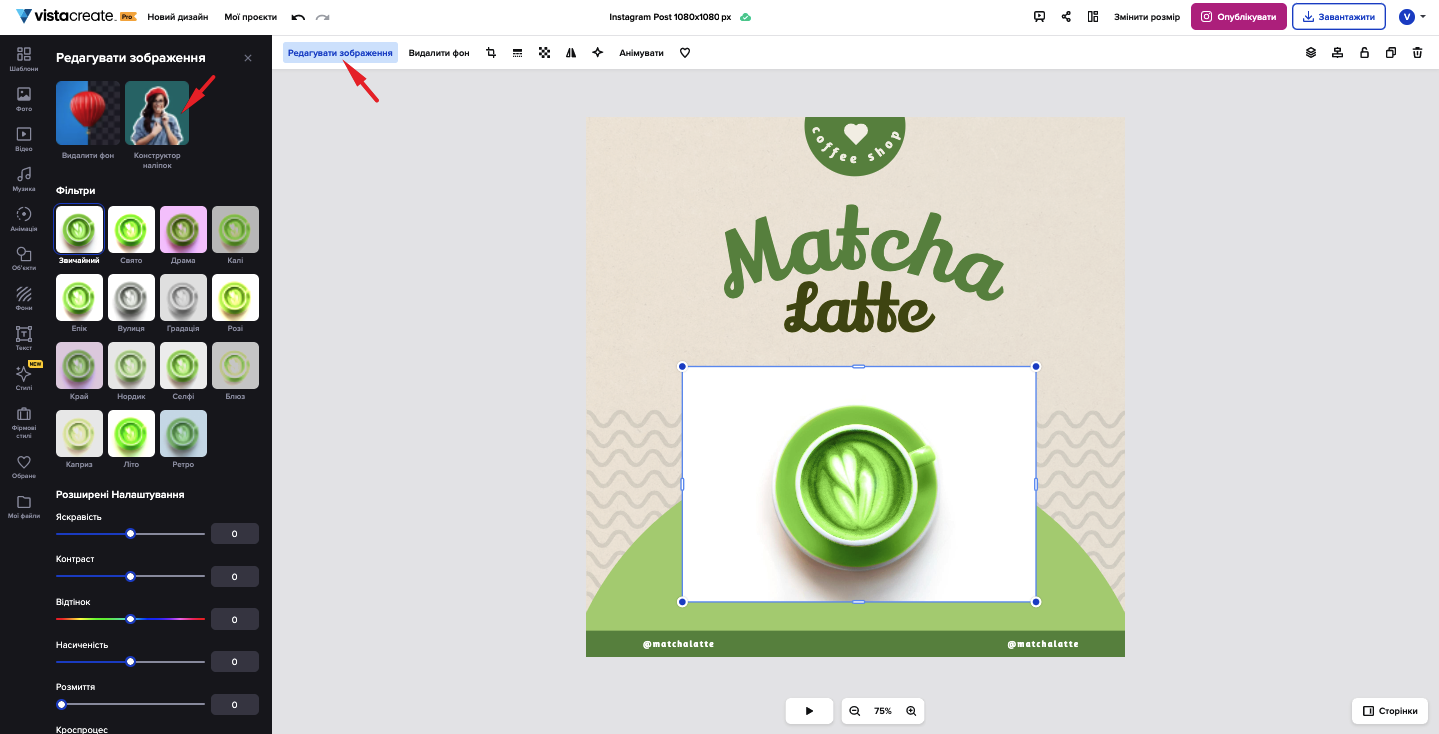This screenshot has height=734, width=1439.
Task: Apply the Вулиця filter
Action: tap(131, 298)
